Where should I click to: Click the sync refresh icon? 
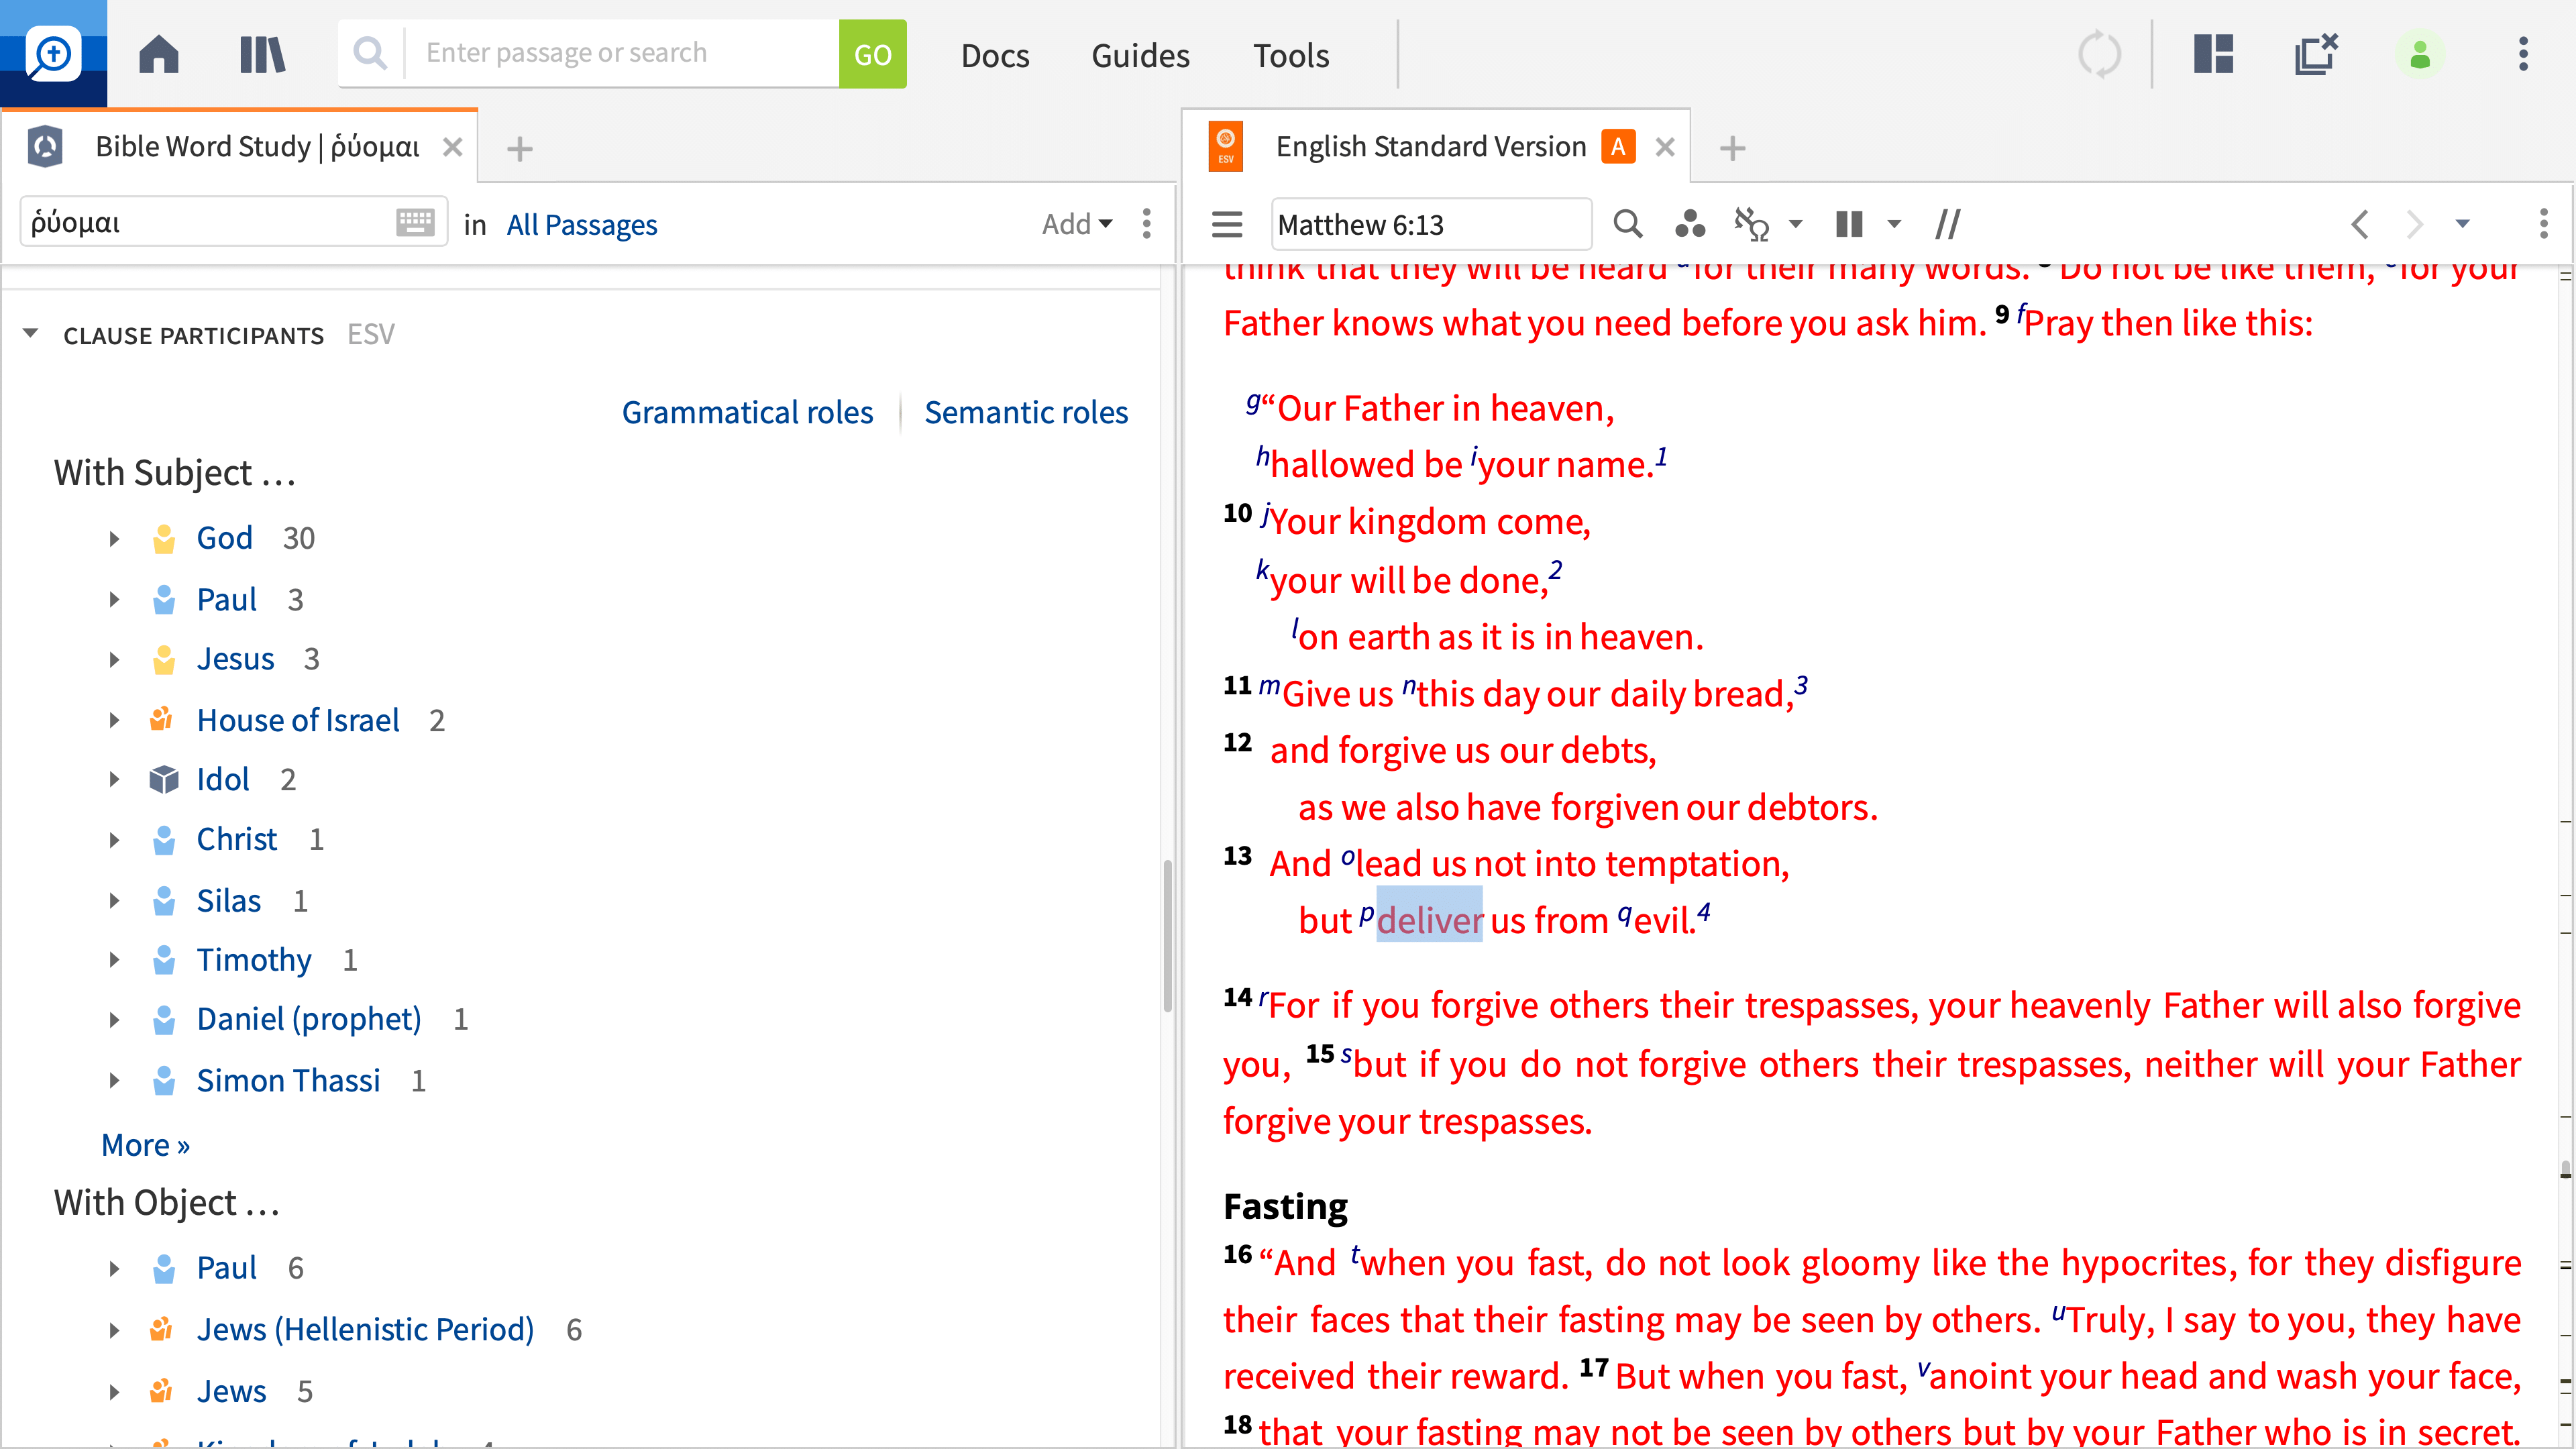click(2099, 54)
